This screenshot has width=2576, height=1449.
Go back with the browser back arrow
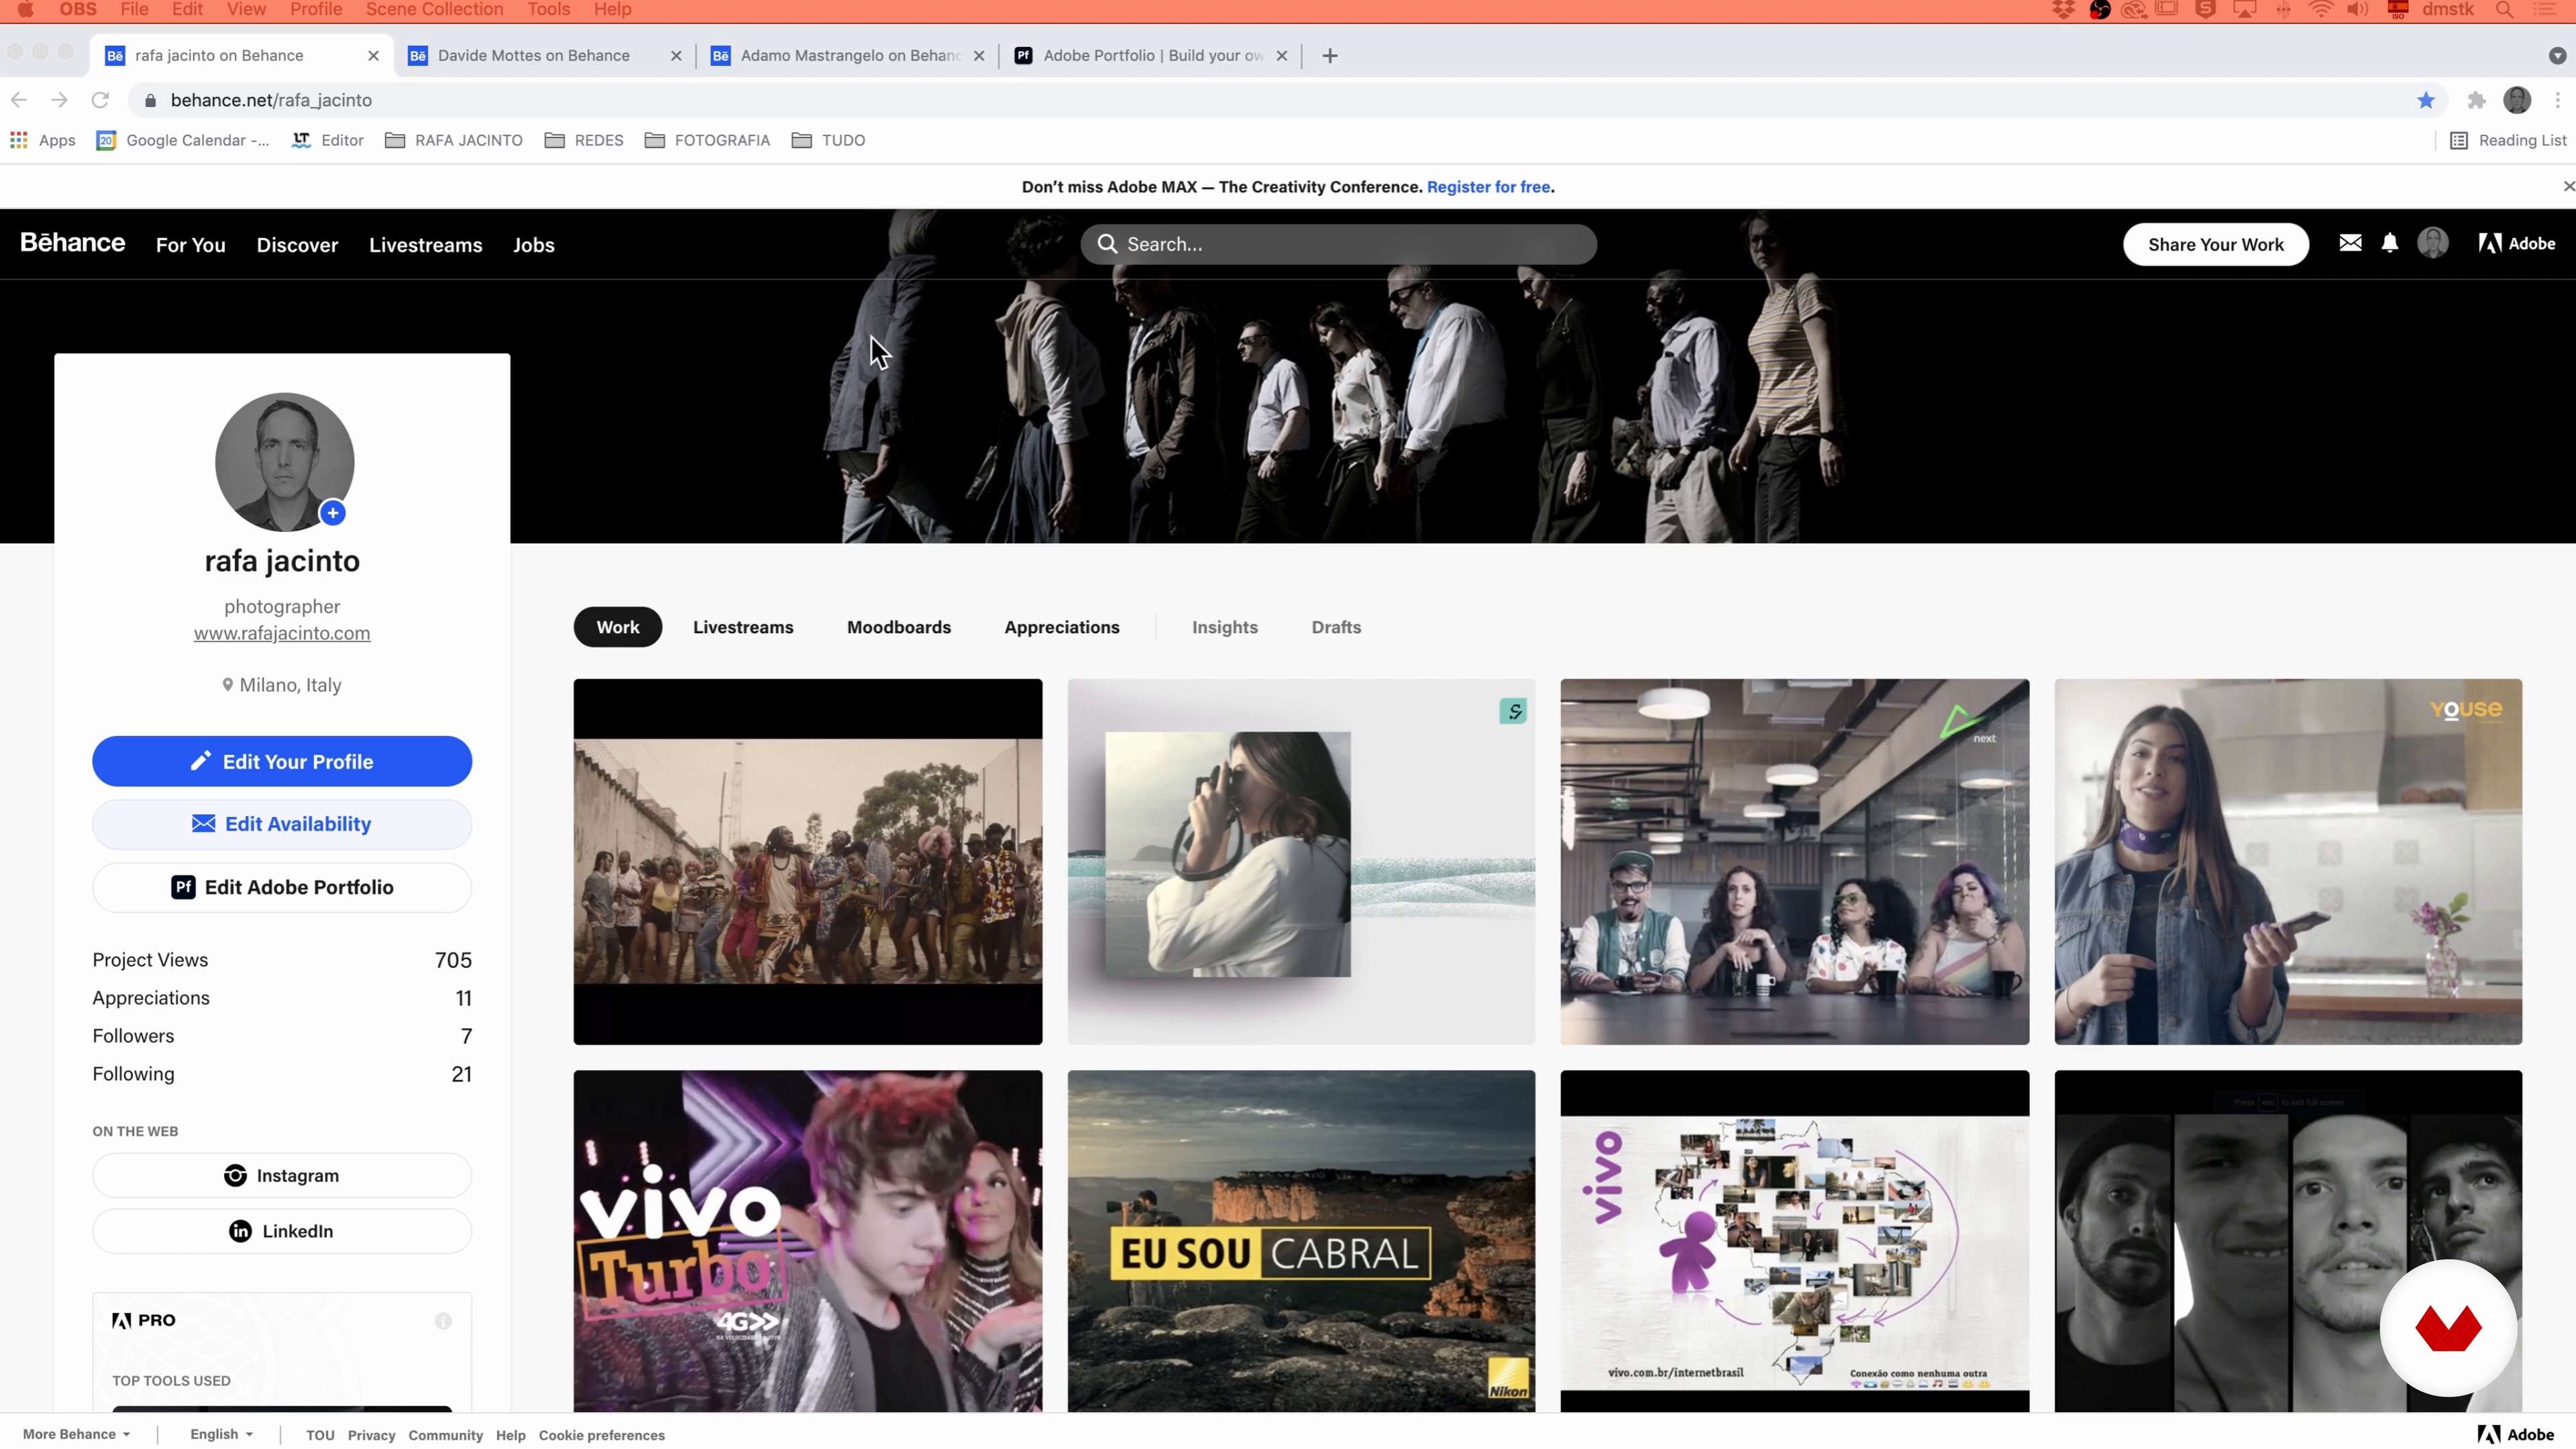[19, 100]
